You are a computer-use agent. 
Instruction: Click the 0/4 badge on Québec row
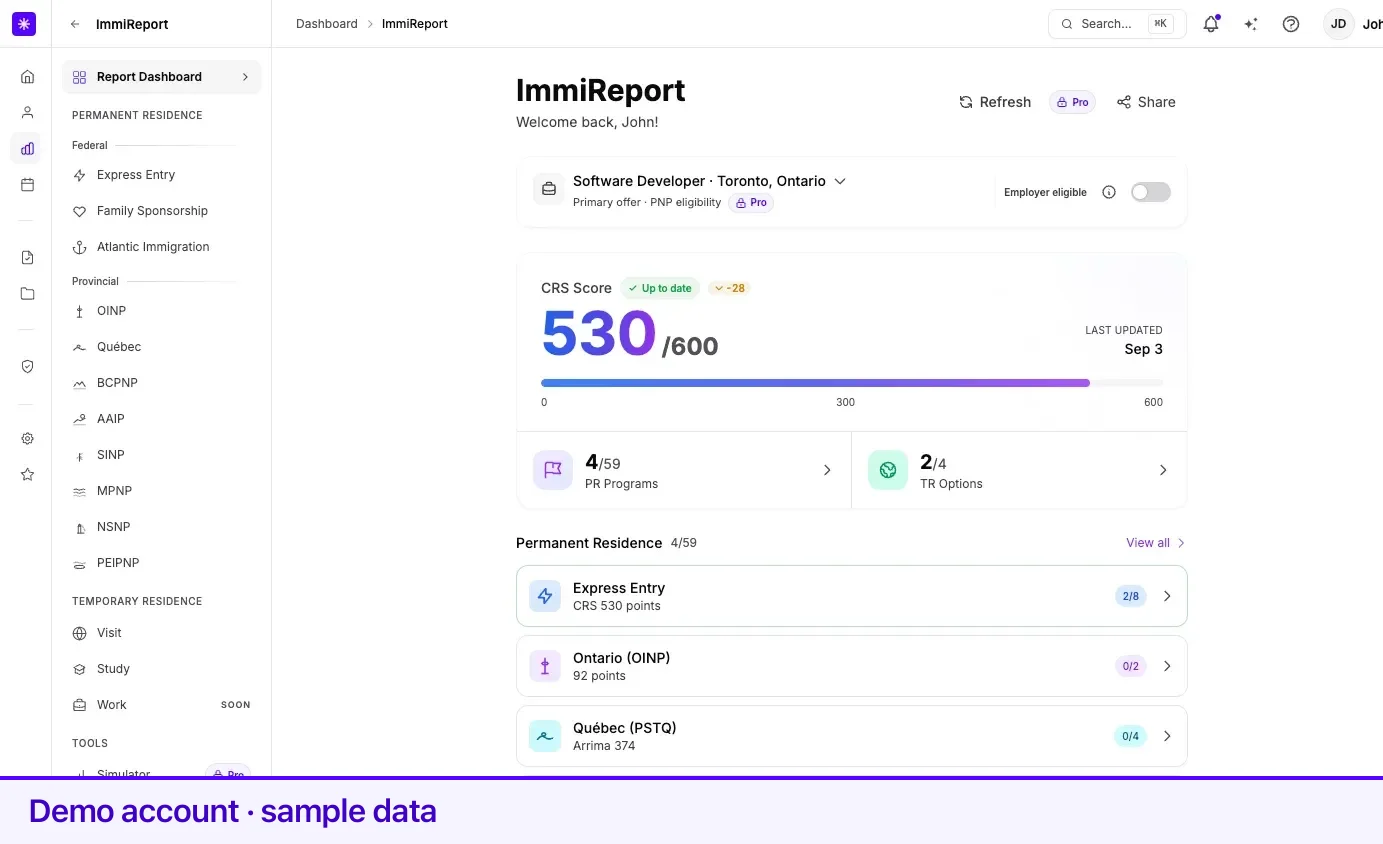pyautogui.click(x=1131, y=736)
